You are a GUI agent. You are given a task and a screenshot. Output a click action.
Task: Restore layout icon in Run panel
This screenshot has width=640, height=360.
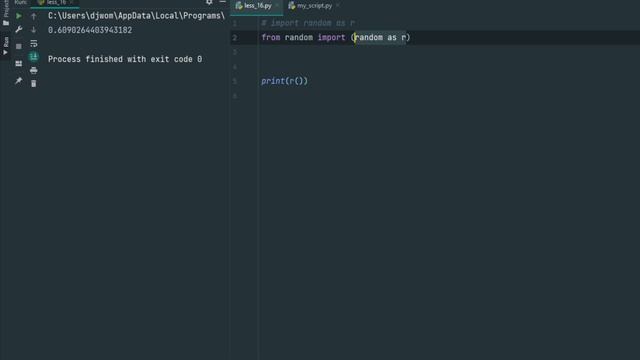point(19,64)
